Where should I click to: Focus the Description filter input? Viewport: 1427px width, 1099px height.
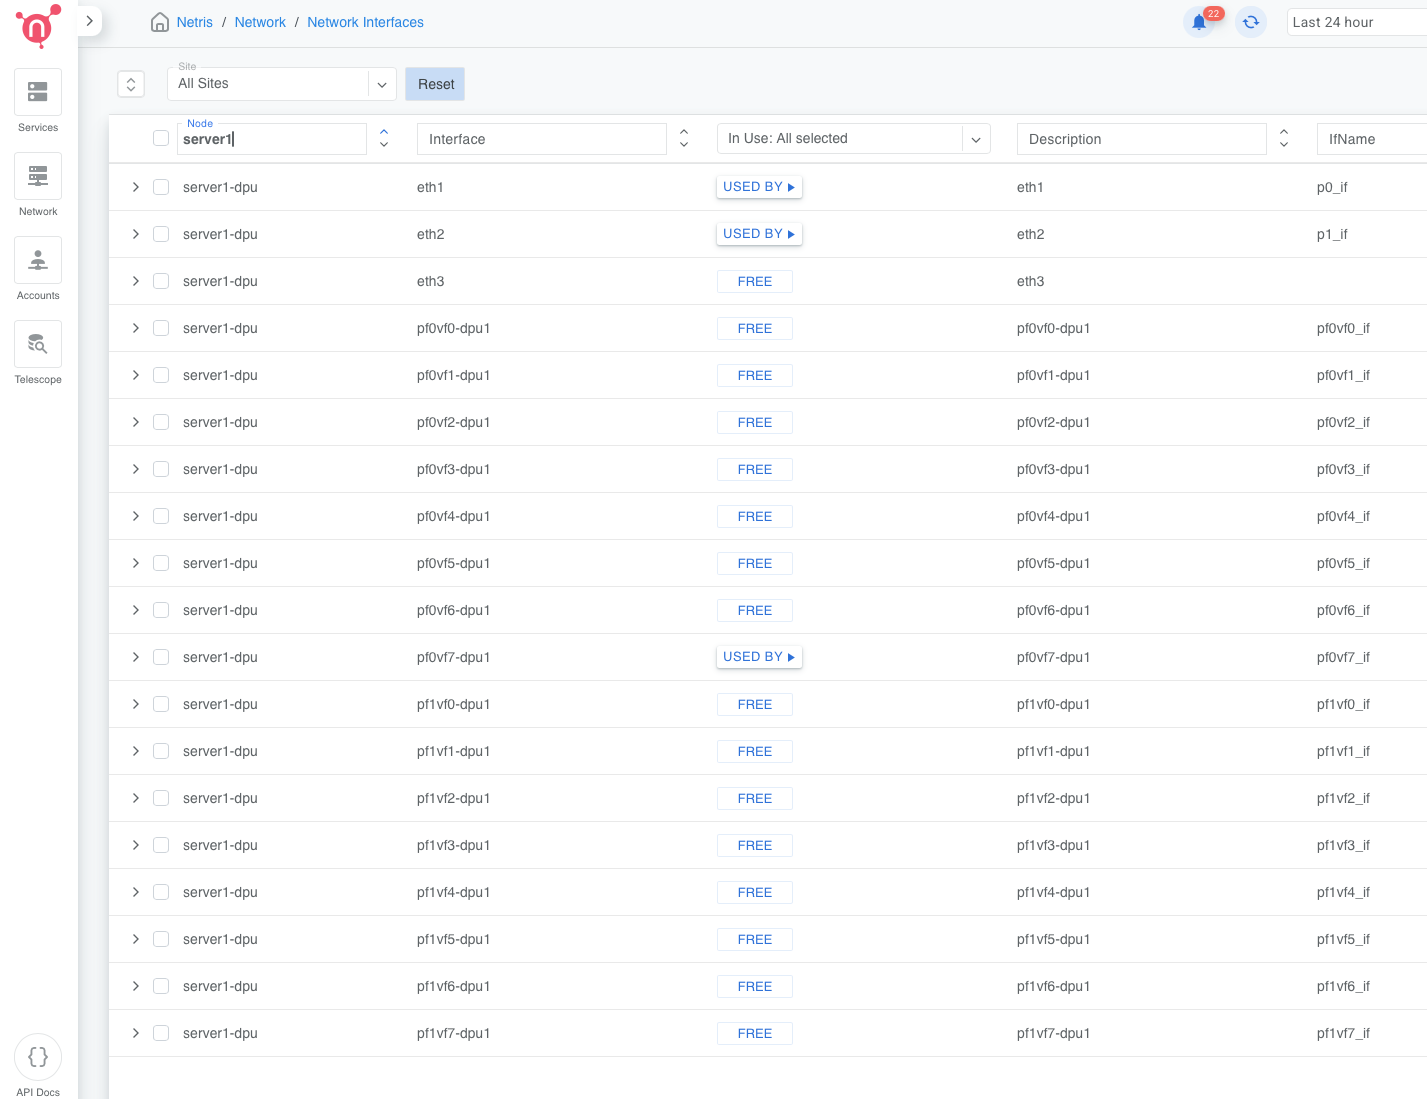(1142, 139)
